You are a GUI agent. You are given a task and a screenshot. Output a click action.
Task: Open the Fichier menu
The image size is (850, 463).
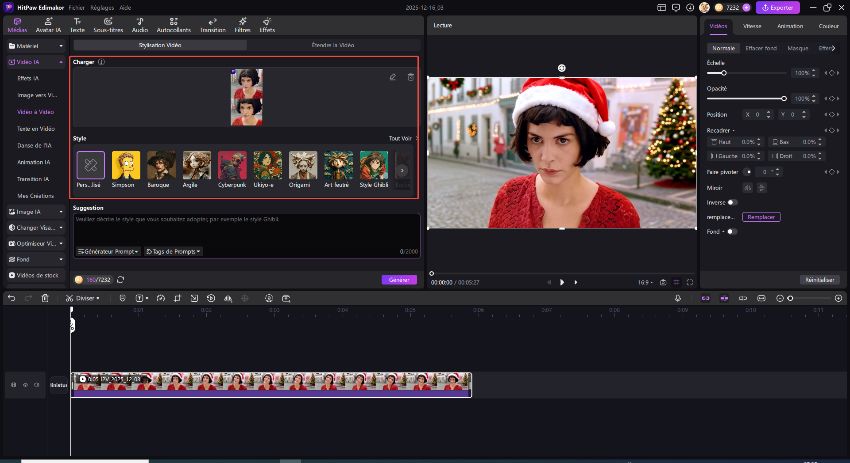[x=77, y=7]
